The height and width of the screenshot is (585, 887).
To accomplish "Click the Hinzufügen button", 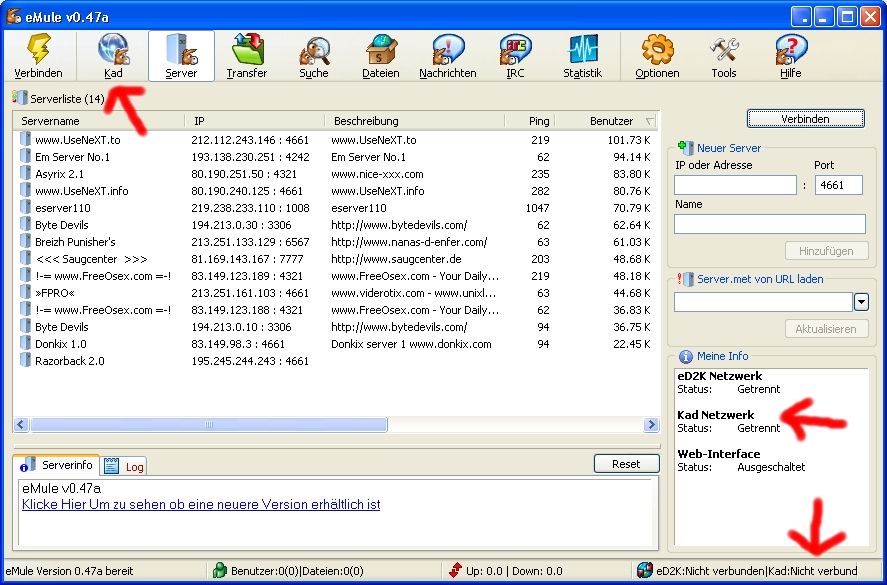I will click(x=826, y=251).
